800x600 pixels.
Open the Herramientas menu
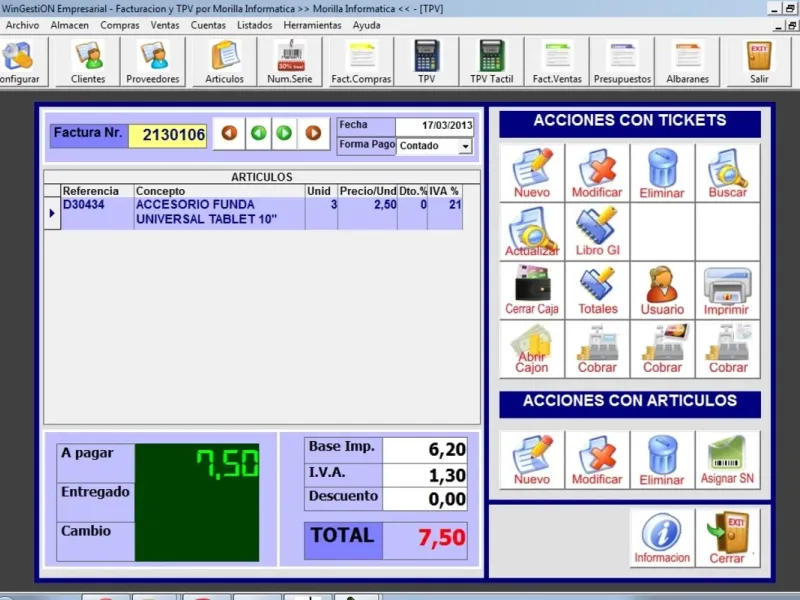[312, 25]
